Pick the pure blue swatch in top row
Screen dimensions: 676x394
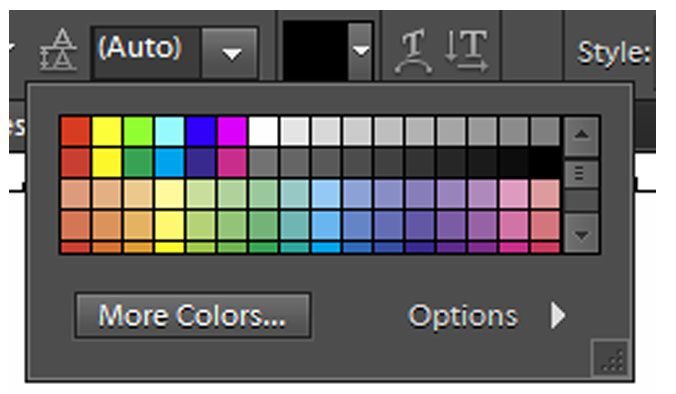200,131
